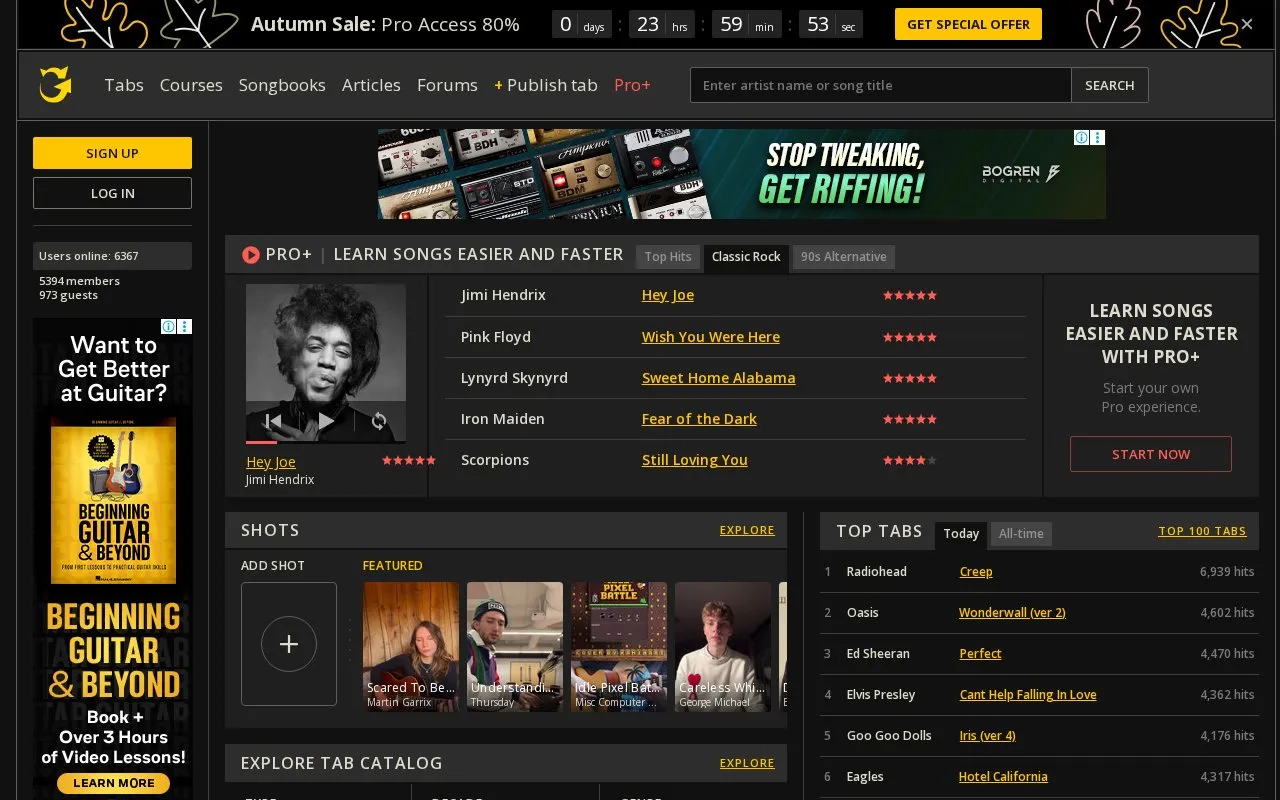Click the Hey Joe five-star rating in list
This screenshot has width=1280, height=800.
[x=910, y=296]
